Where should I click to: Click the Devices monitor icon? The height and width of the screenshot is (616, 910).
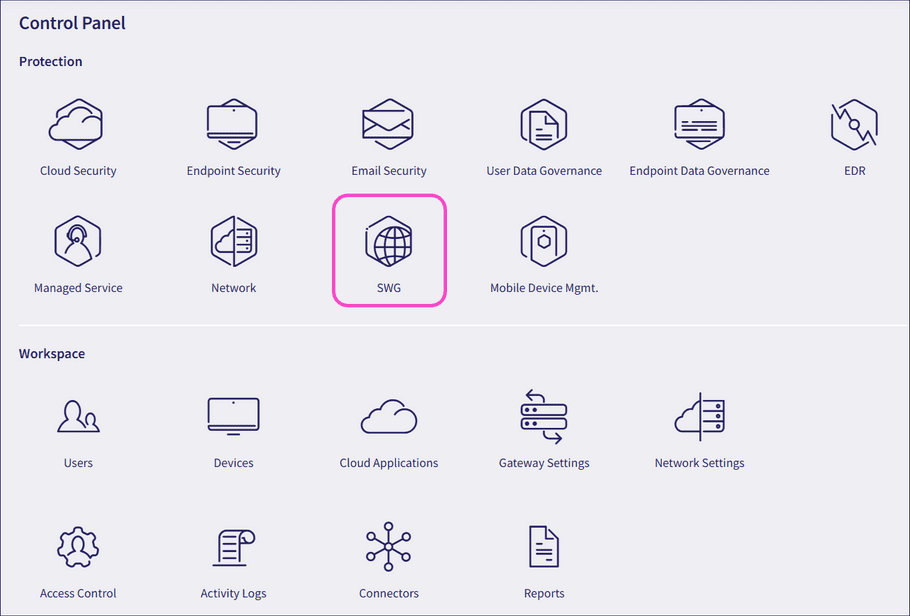[x=233, y=416]
